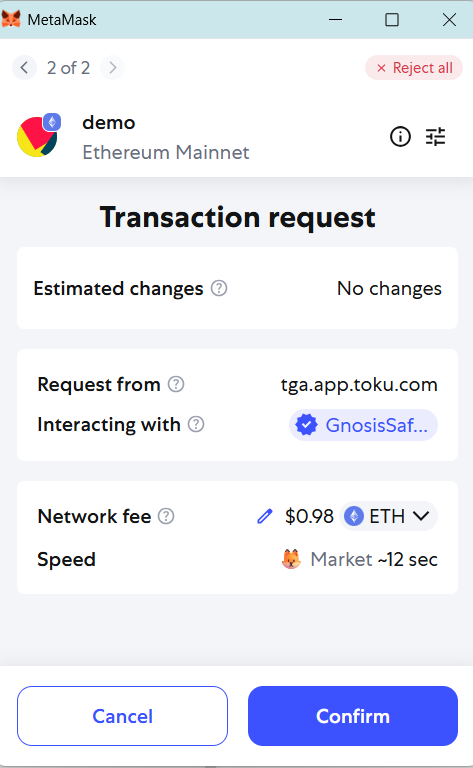Click the tga.app.toku.com origin text
This screenshot has height=768, width=473.
(359, 385)
